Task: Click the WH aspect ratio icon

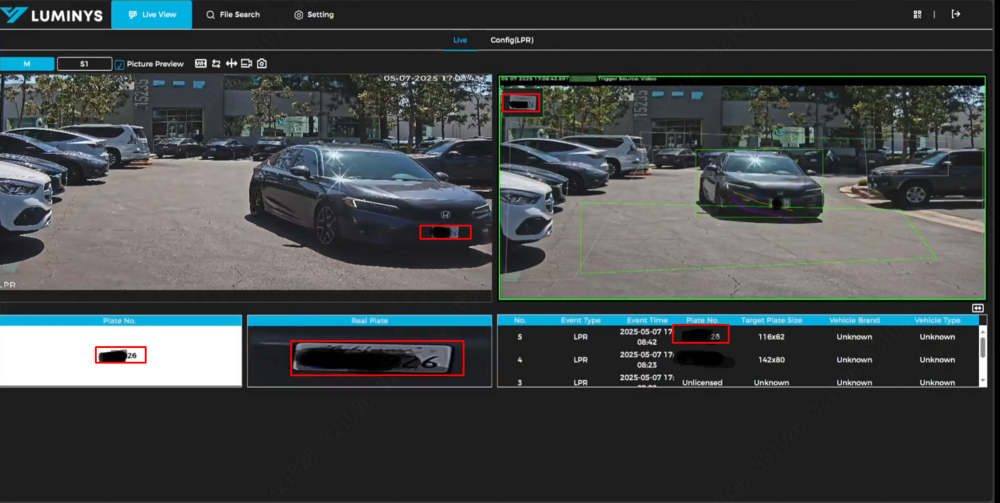Action: pyautogui.click(x=201, y=63)
